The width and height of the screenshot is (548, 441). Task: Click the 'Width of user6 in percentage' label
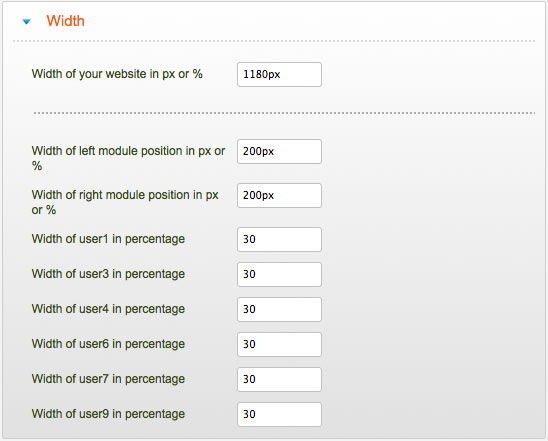(108, 344)
